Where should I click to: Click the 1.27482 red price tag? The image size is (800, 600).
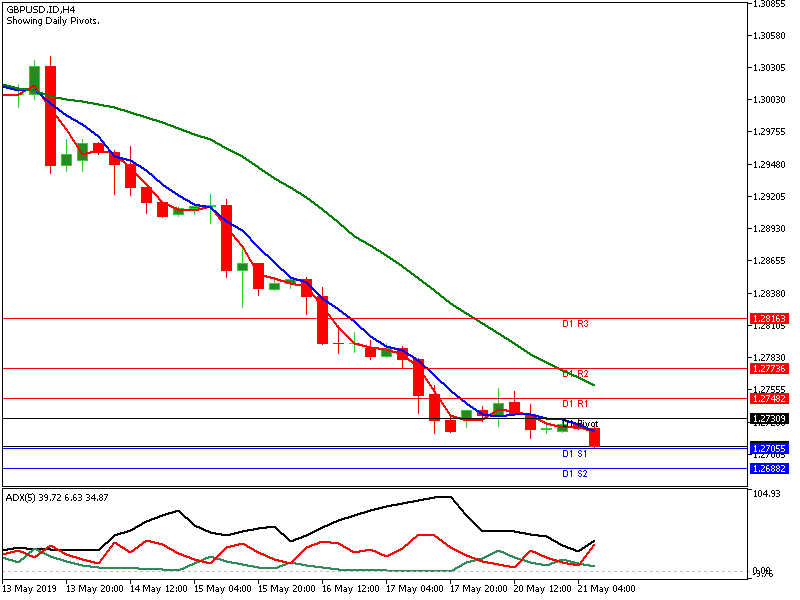769,398
